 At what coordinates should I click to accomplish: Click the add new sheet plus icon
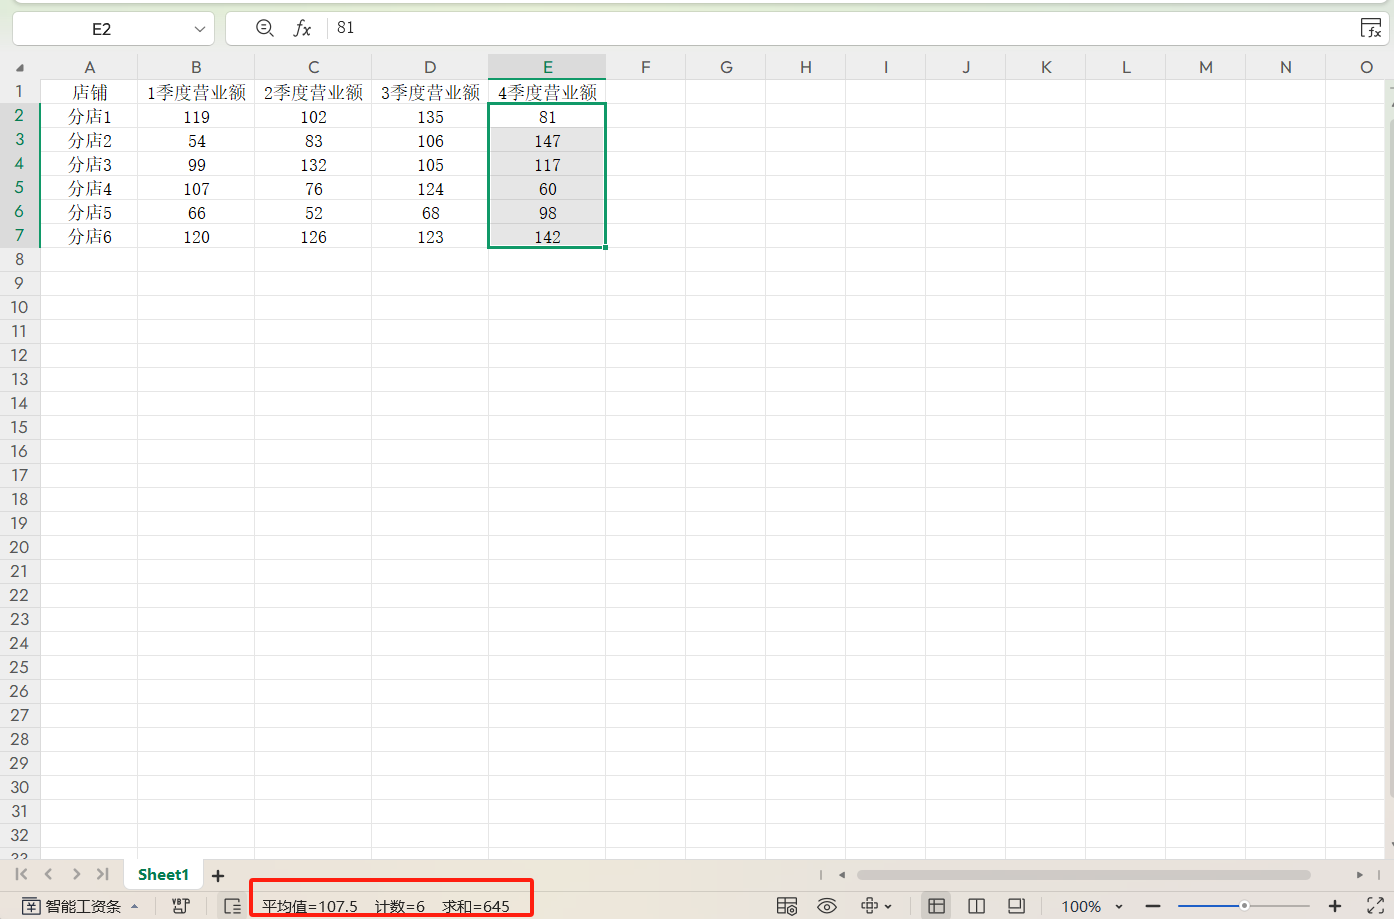coord(218,876)
